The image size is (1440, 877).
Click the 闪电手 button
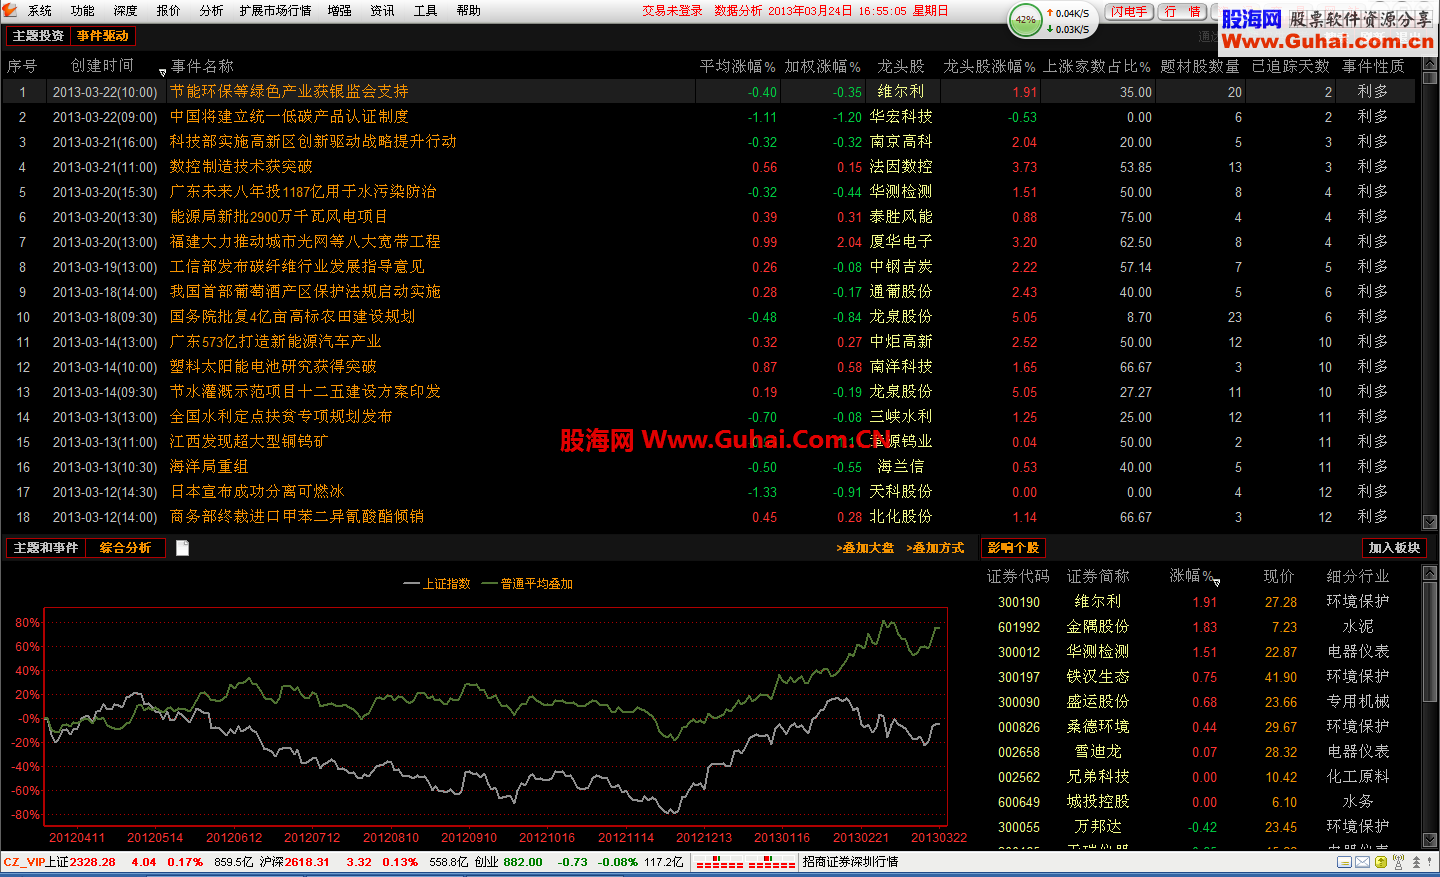[1129, 12]
